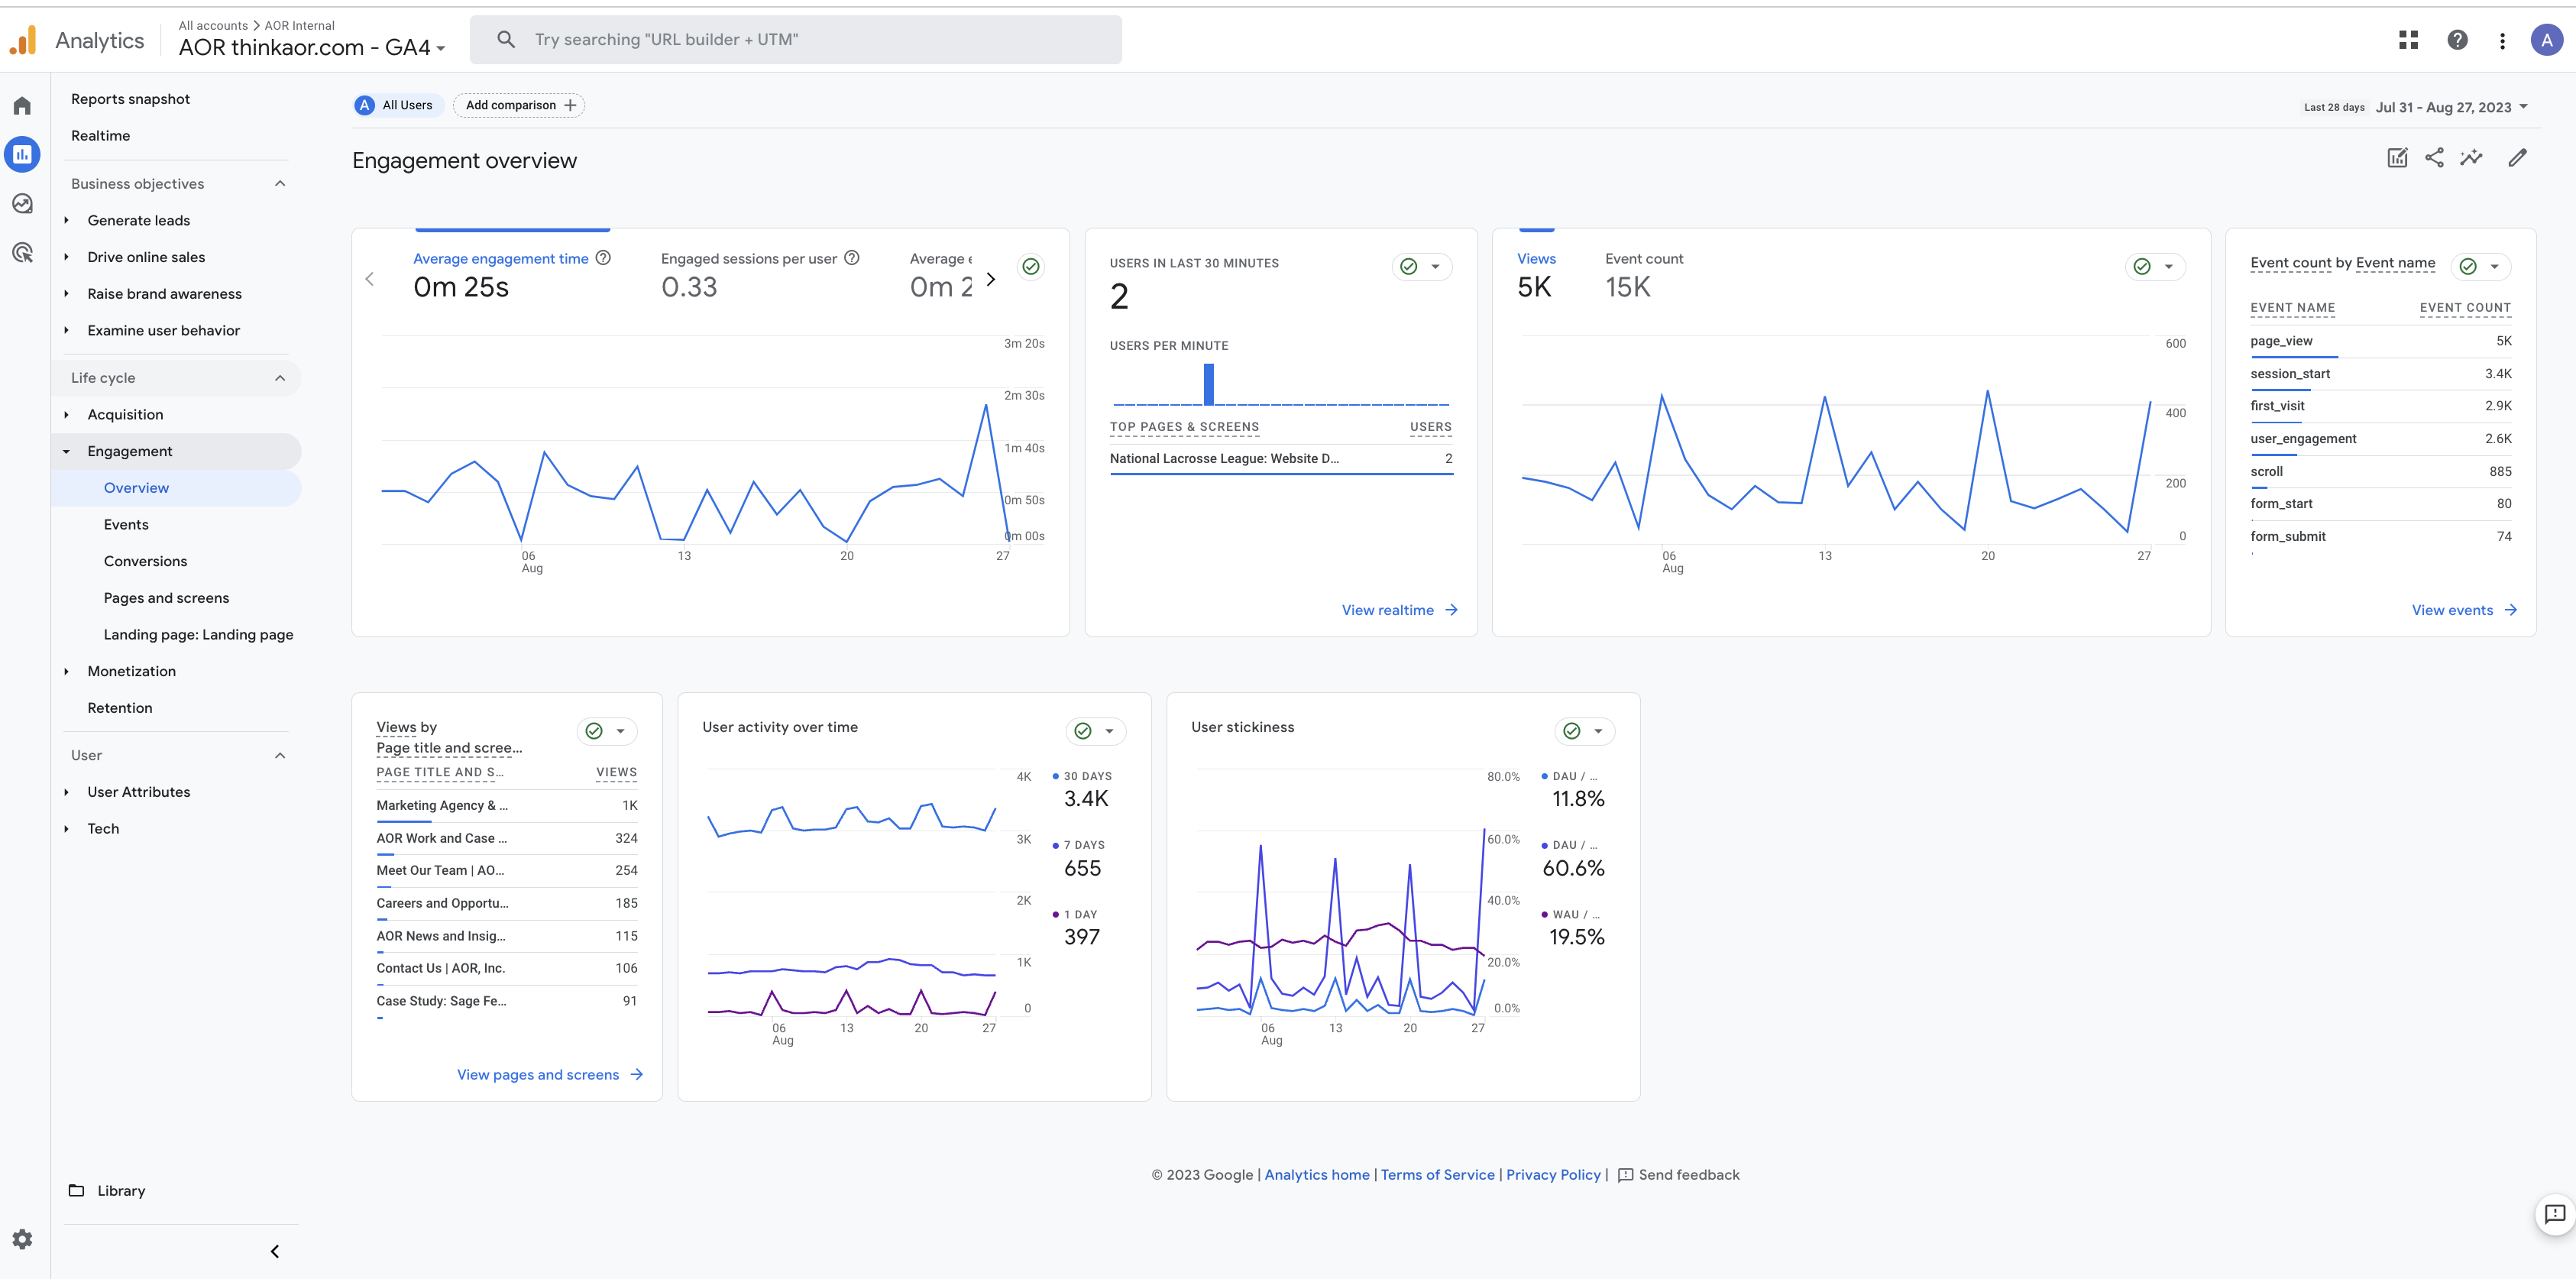Image resolution: width=2576 pixels, height=1279 pixels.
Task: Open the feedback icon at bottom right
Action: tap(2554, 1214)
